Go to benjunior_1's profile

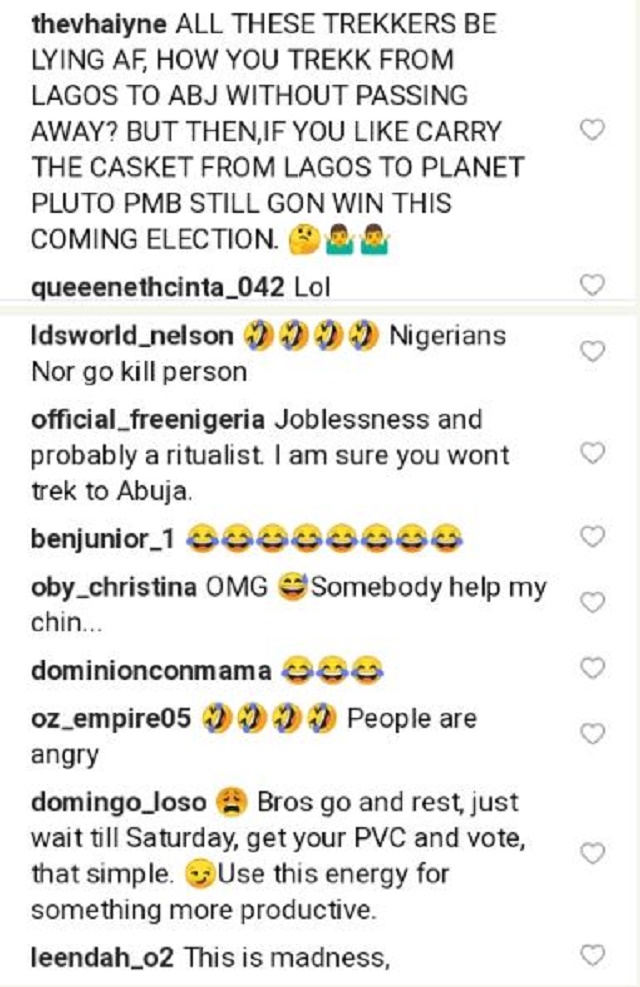pos(103,538)
